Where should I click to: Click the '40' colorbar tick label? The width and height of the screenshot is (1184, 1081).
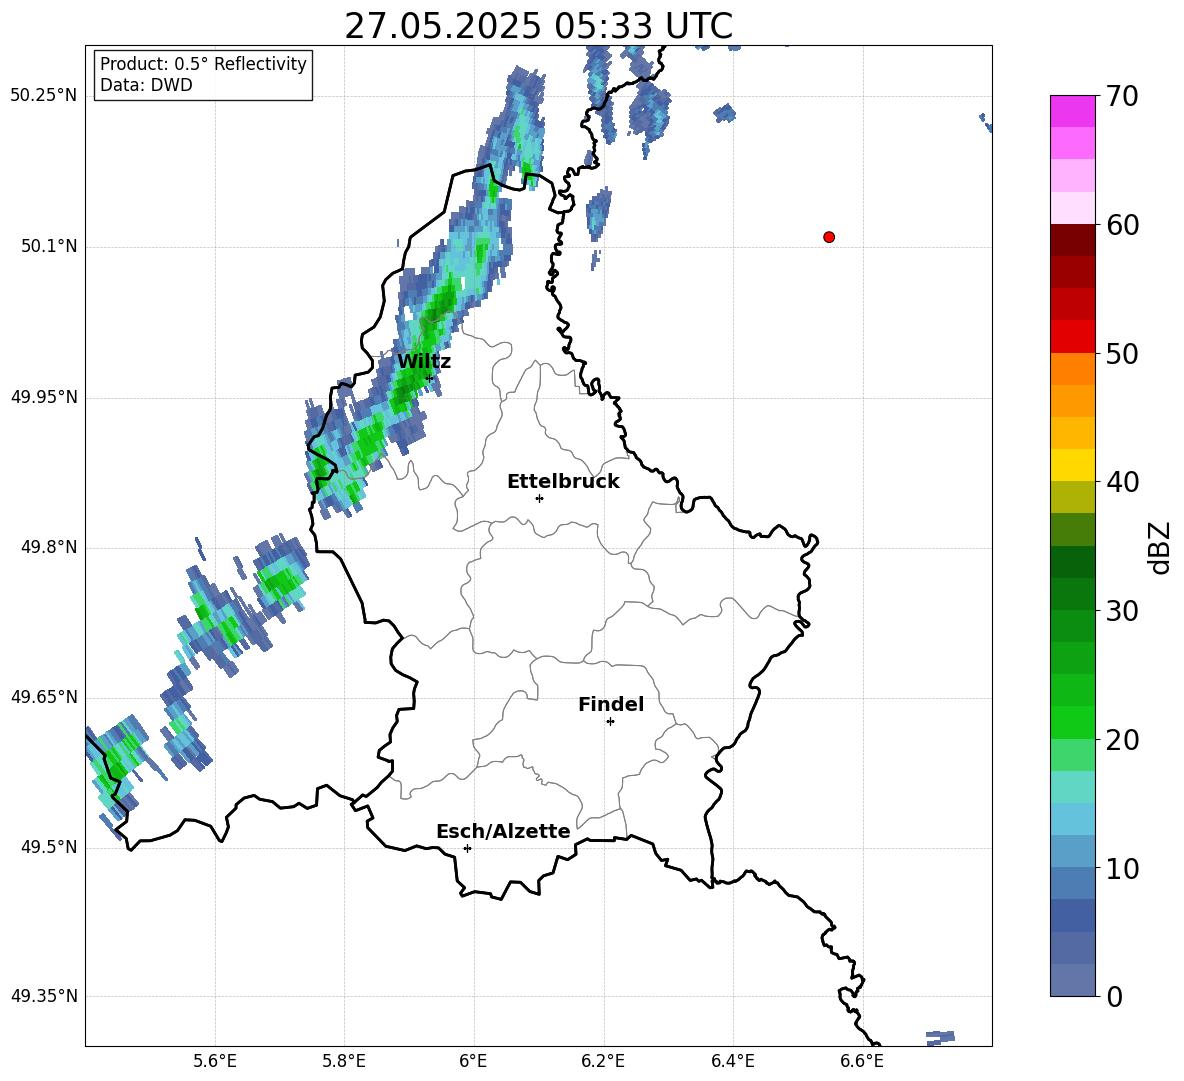pos(1122,482)
